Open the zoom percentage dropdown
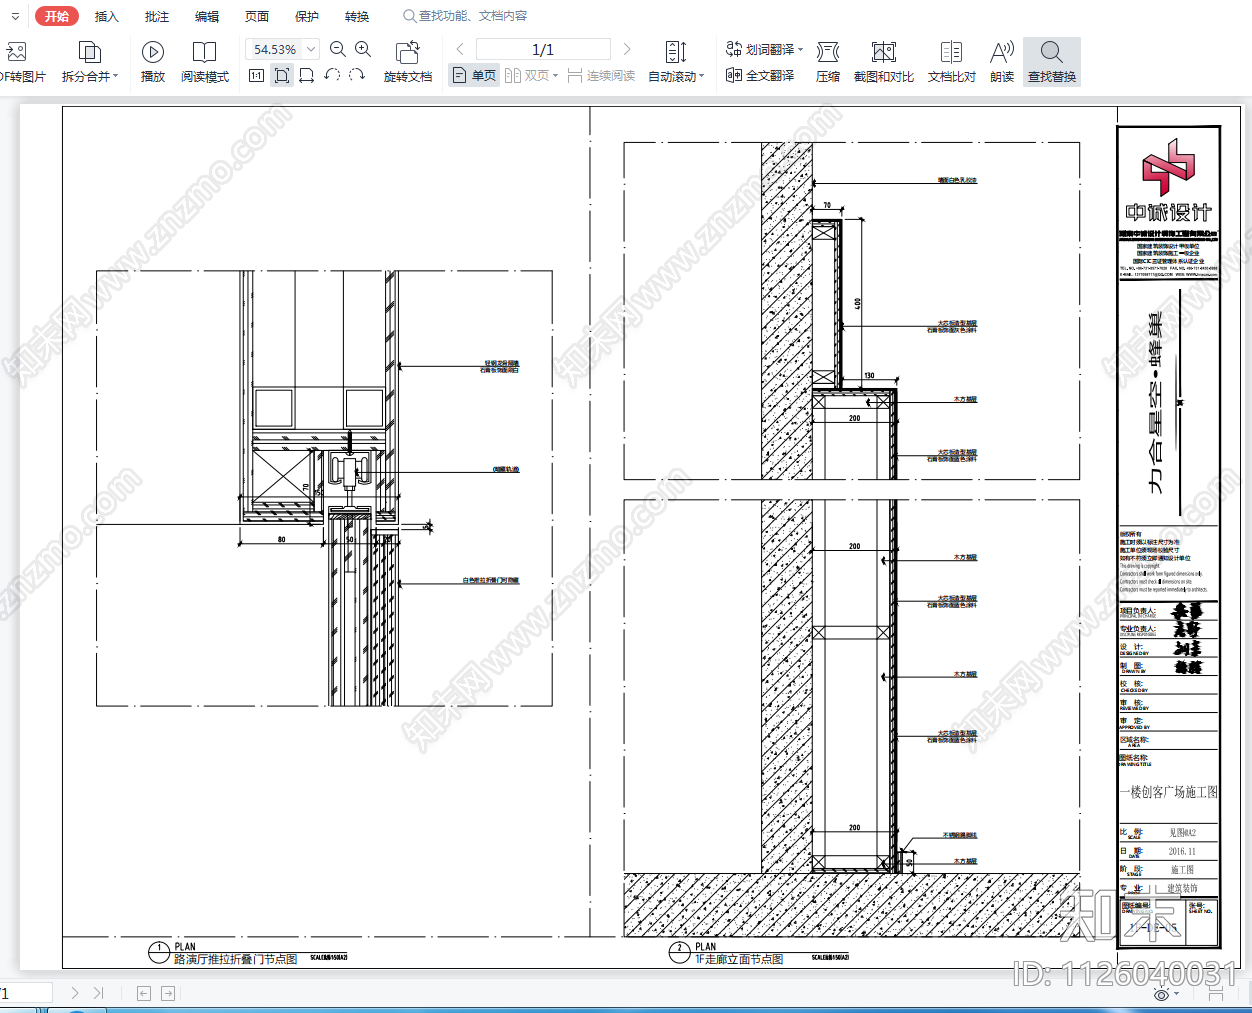The image size is (1252, 1013). [x=311, y=49]
